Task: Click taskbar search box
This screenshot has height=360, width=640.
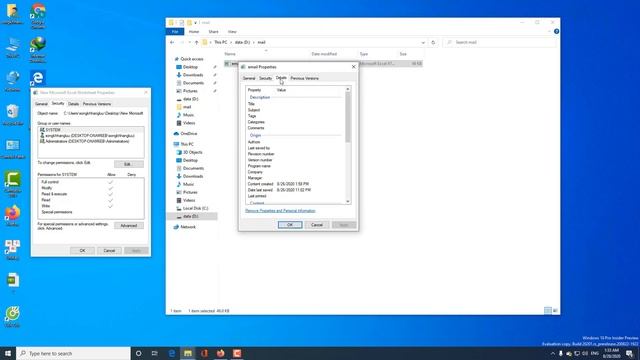Action: (73, 353)
